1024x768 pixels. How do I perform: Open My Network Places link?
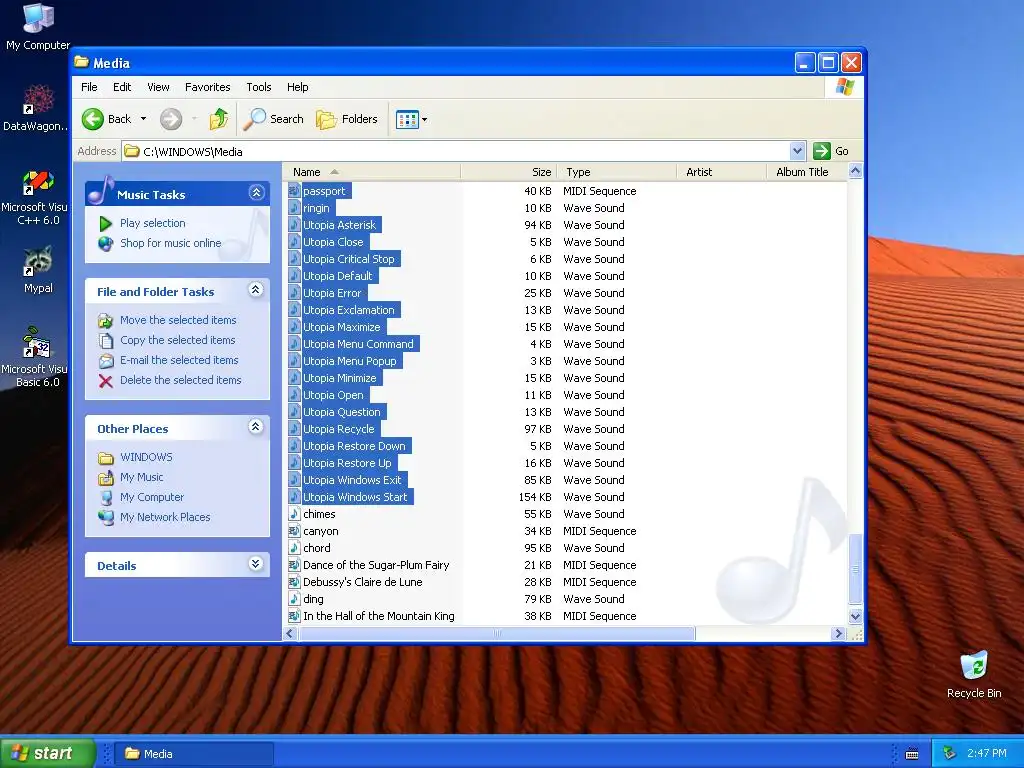(x=165, y=517)
